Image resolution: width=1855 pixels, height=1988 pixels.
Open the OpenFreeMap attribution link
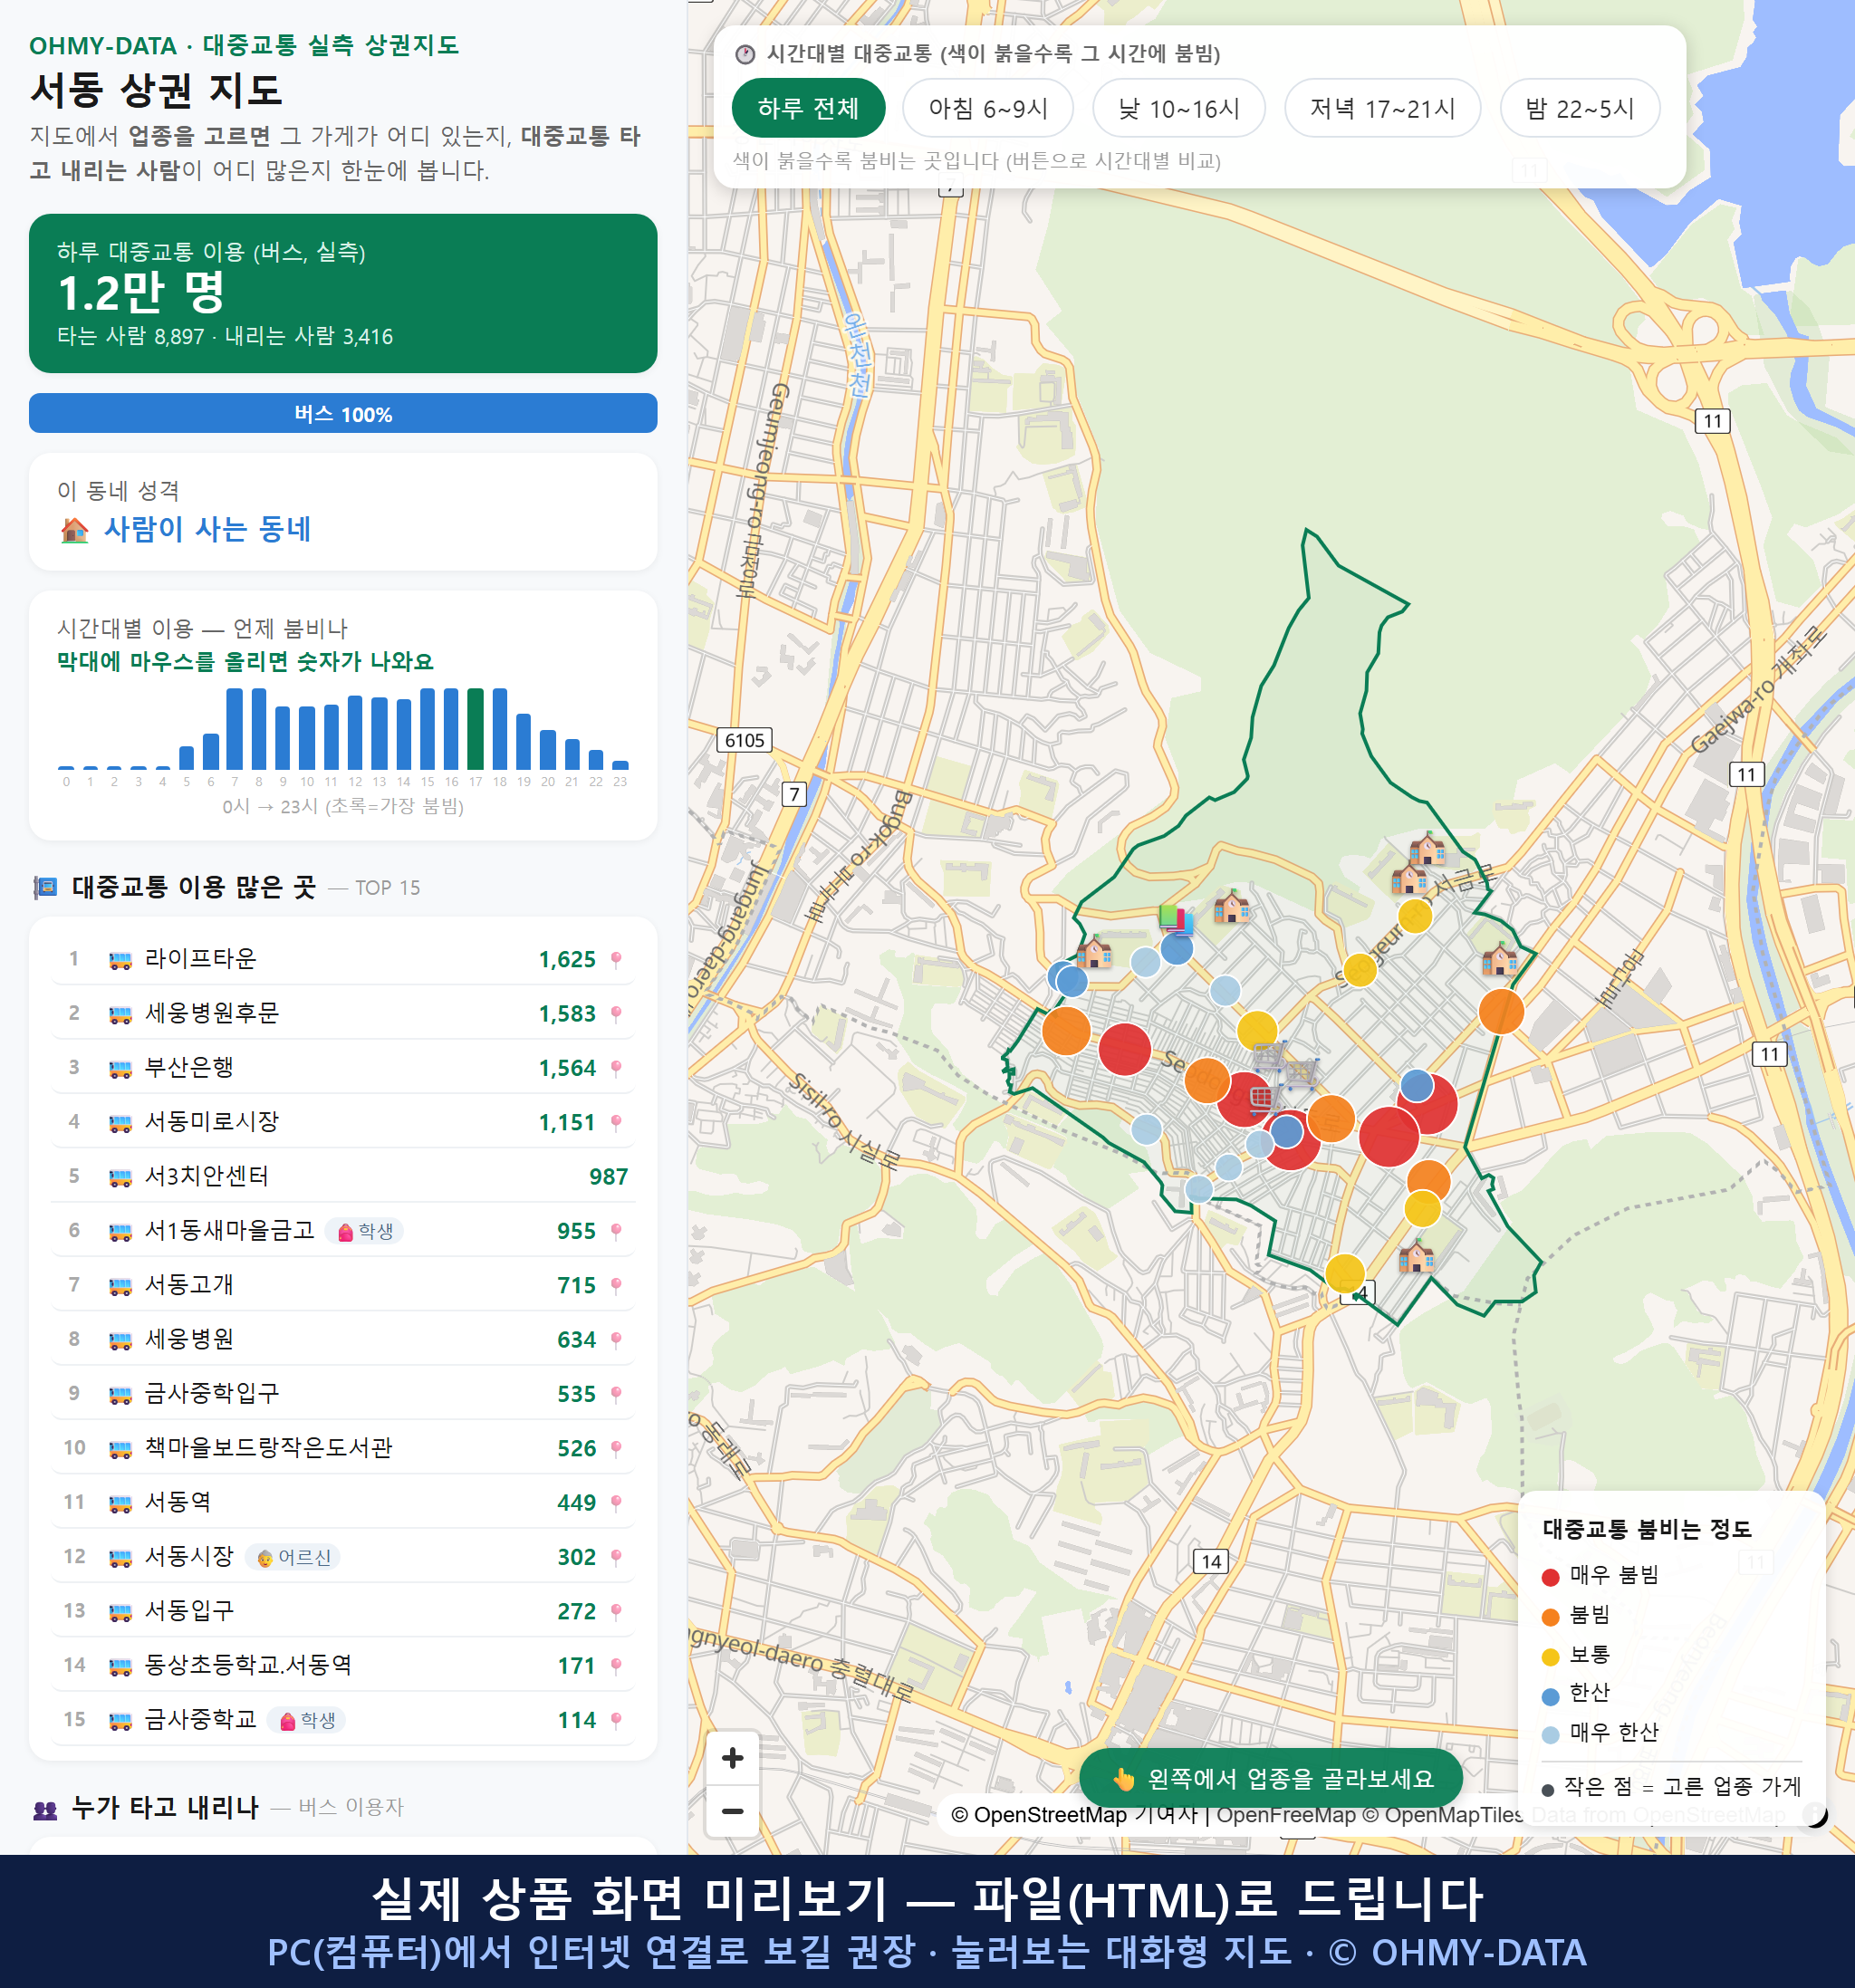coord(1286,1815)
